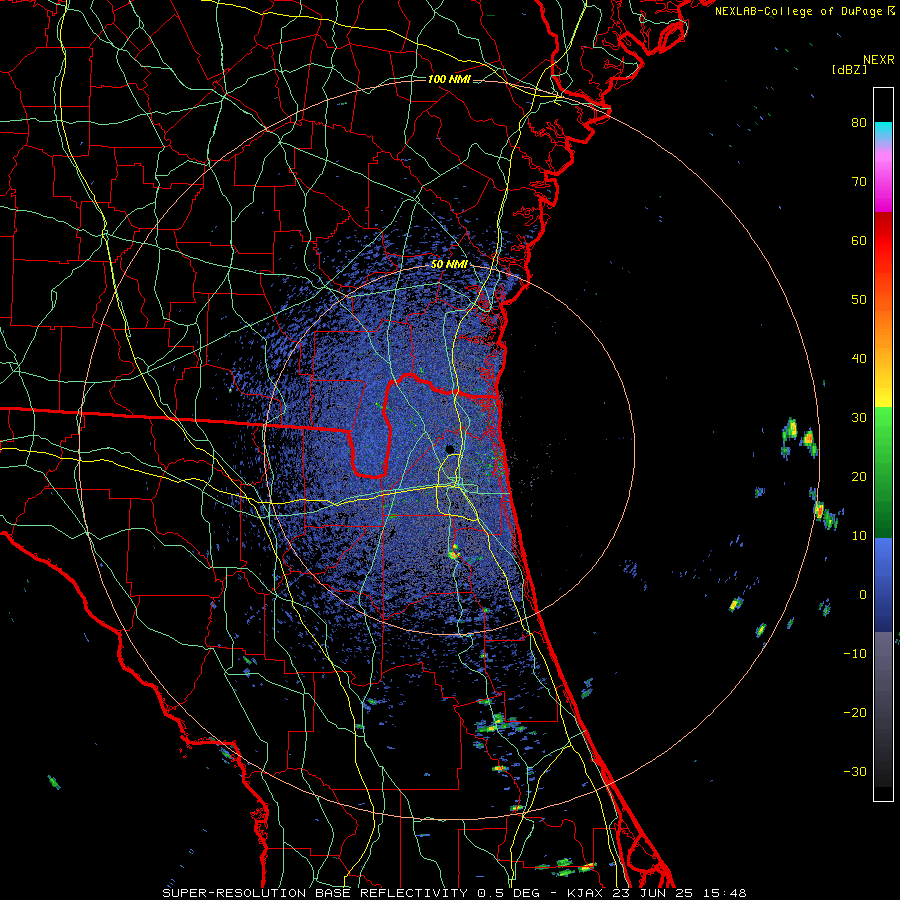Click the 80 value on the dBZ scale
The image size is (900, 900).
(x=859, y=122)
